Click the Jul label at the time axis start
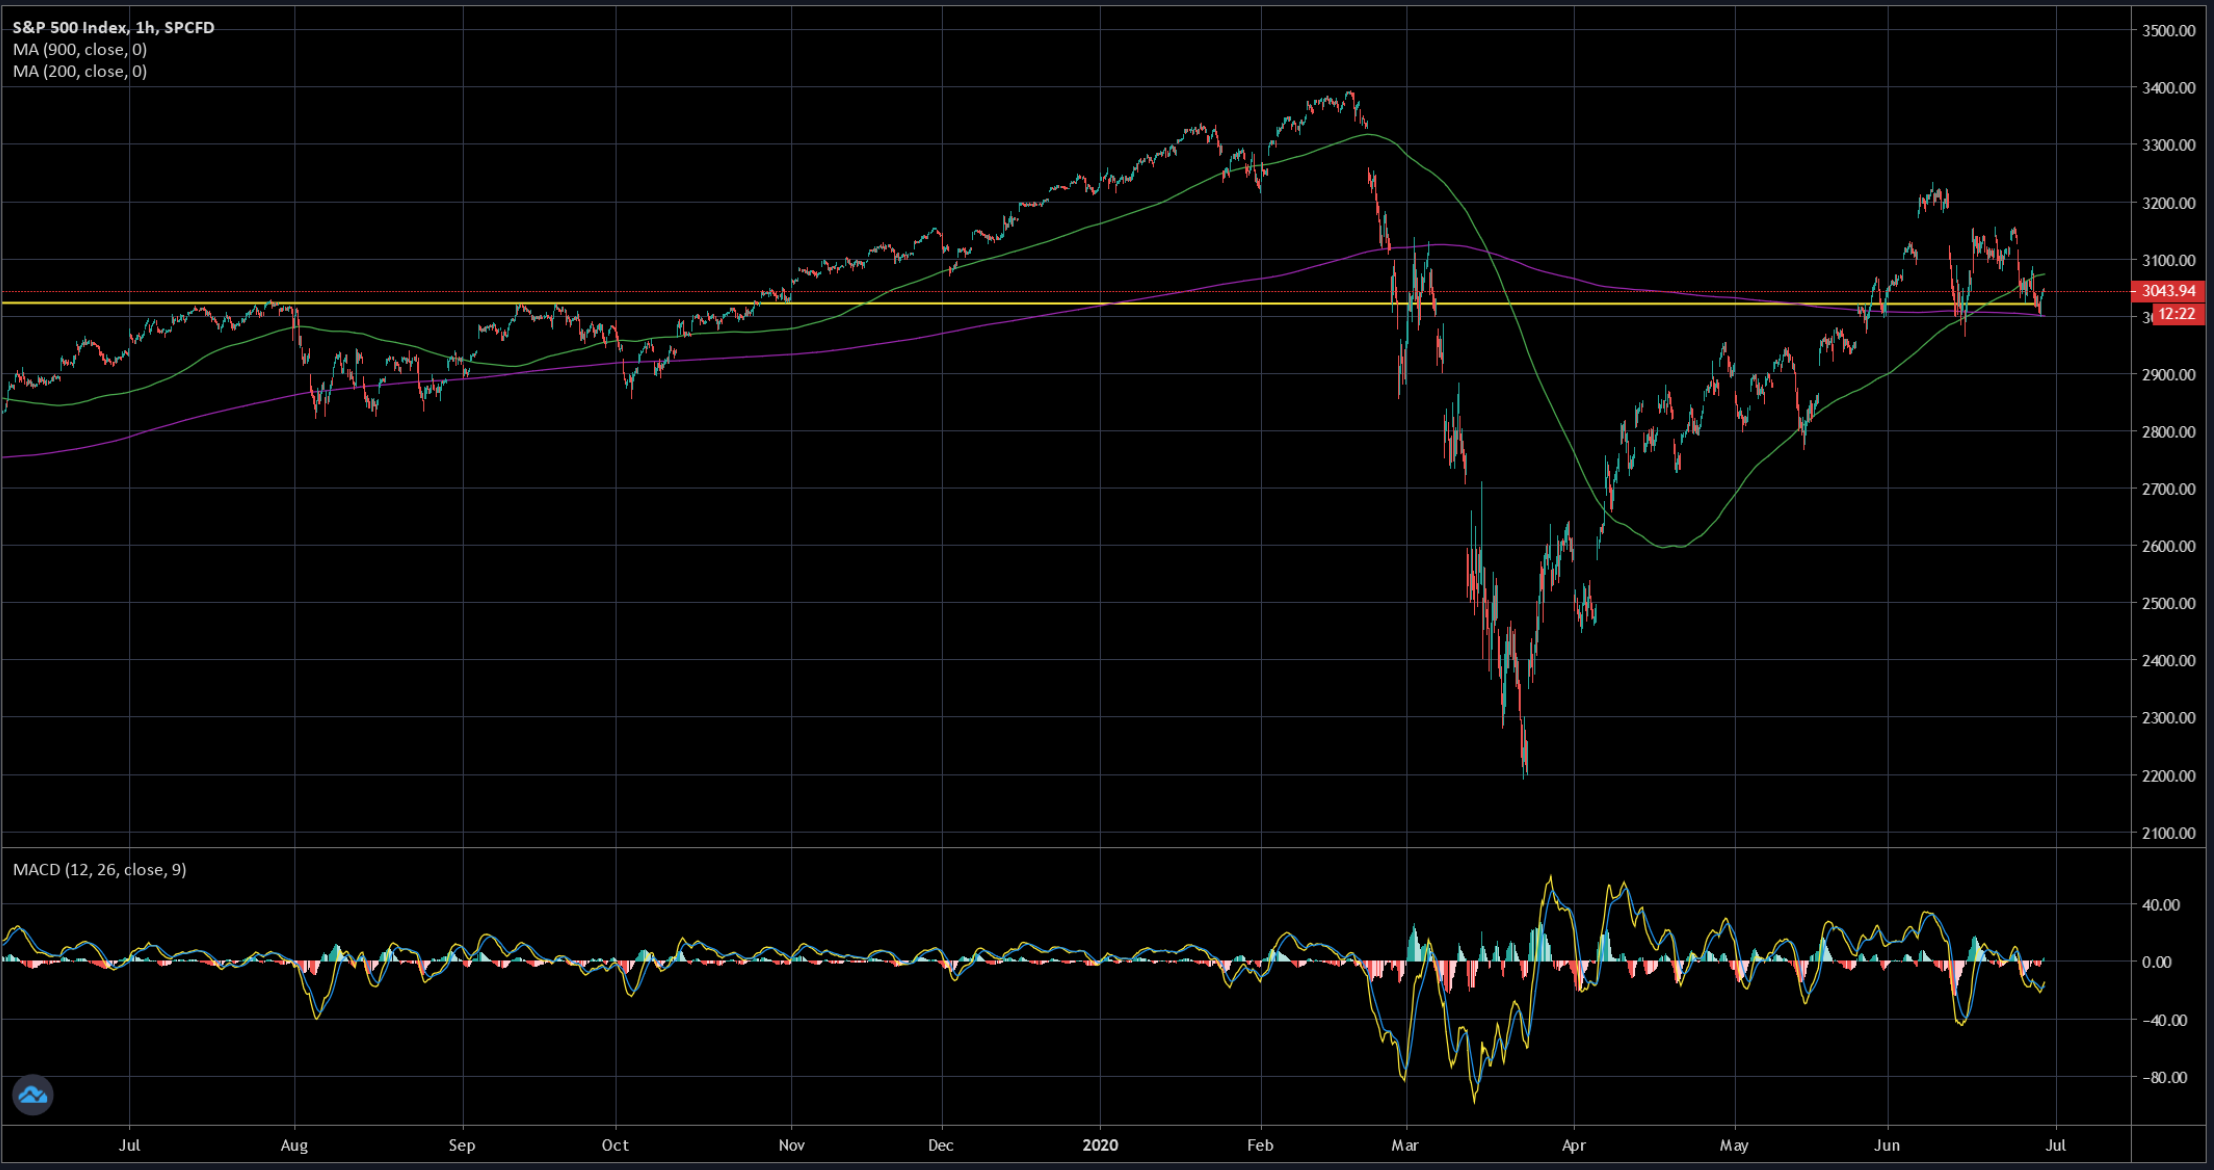This screenshot has width=2214, height=1170. (129, 1145)
